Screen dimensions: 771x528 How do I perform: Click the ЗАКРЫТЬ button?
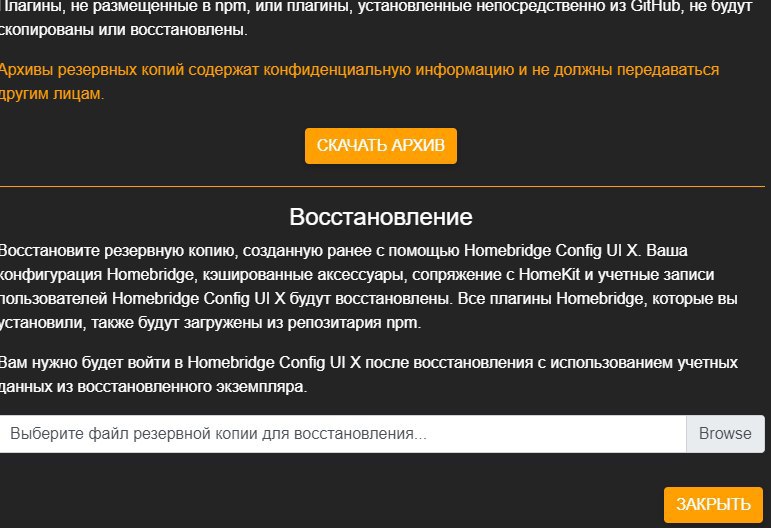coord(713,504)
